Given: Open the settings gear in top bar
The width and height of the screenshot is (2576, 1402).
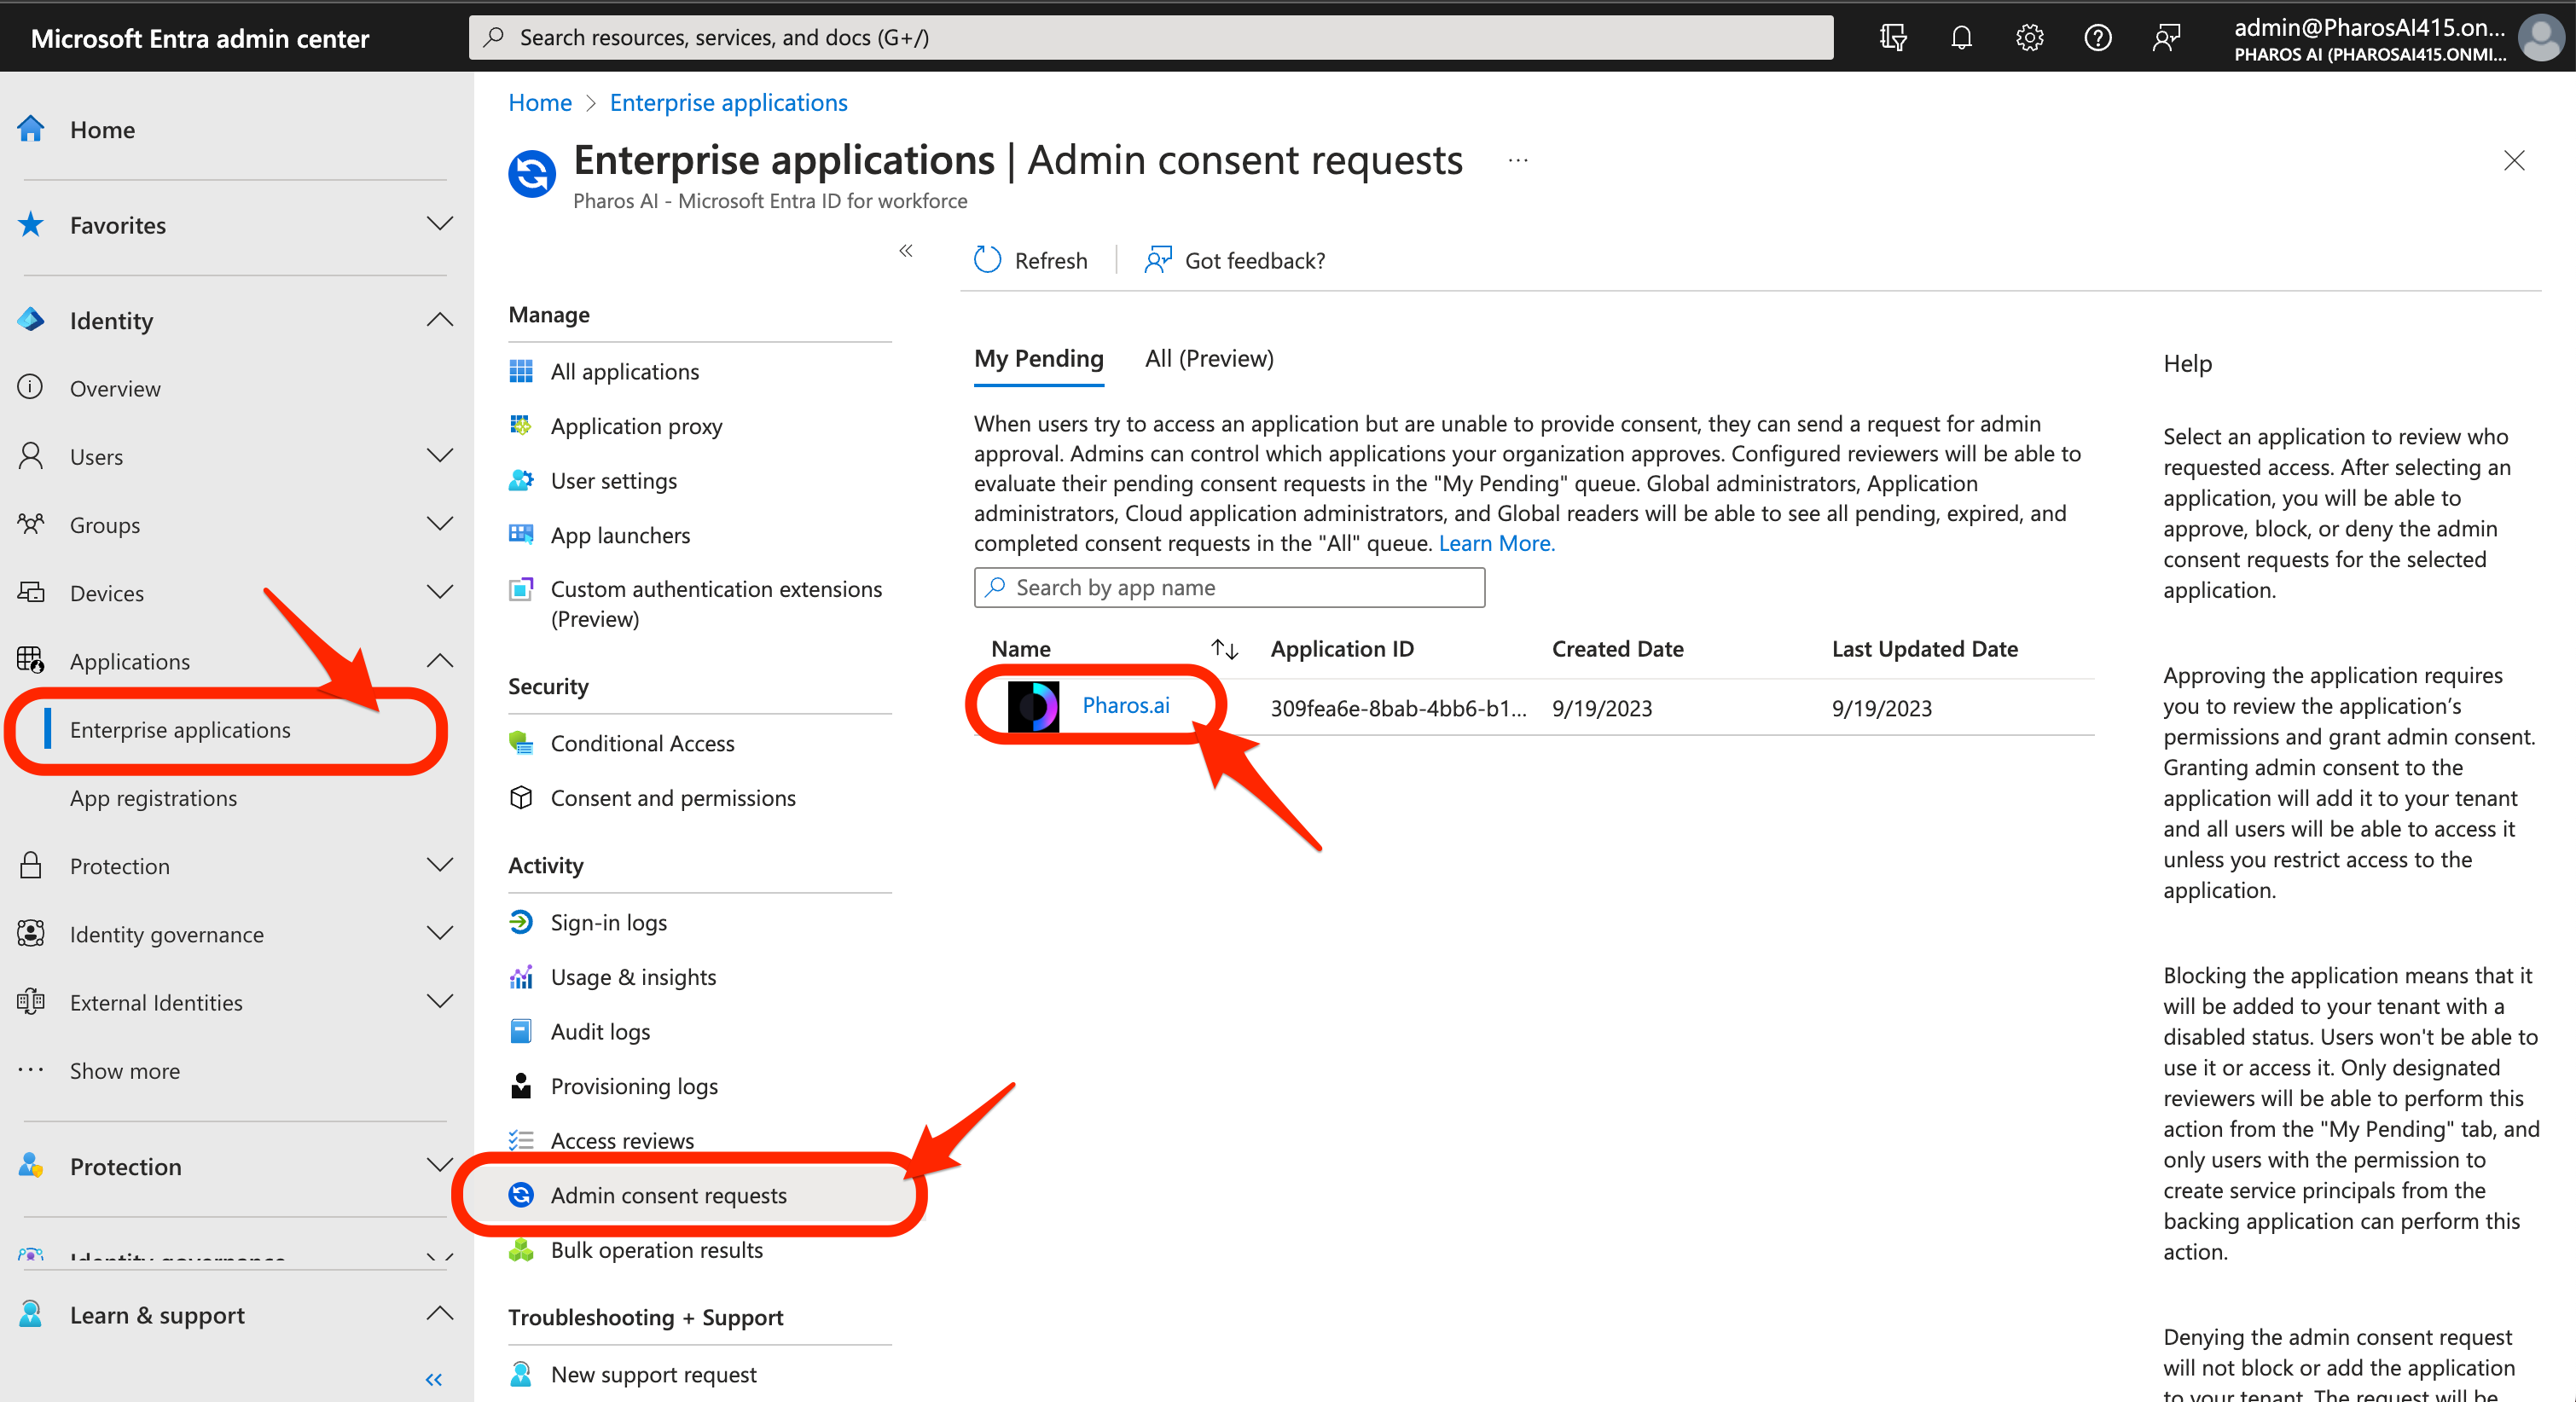Looking at the screenshot, I should (x=2029, y=38).
